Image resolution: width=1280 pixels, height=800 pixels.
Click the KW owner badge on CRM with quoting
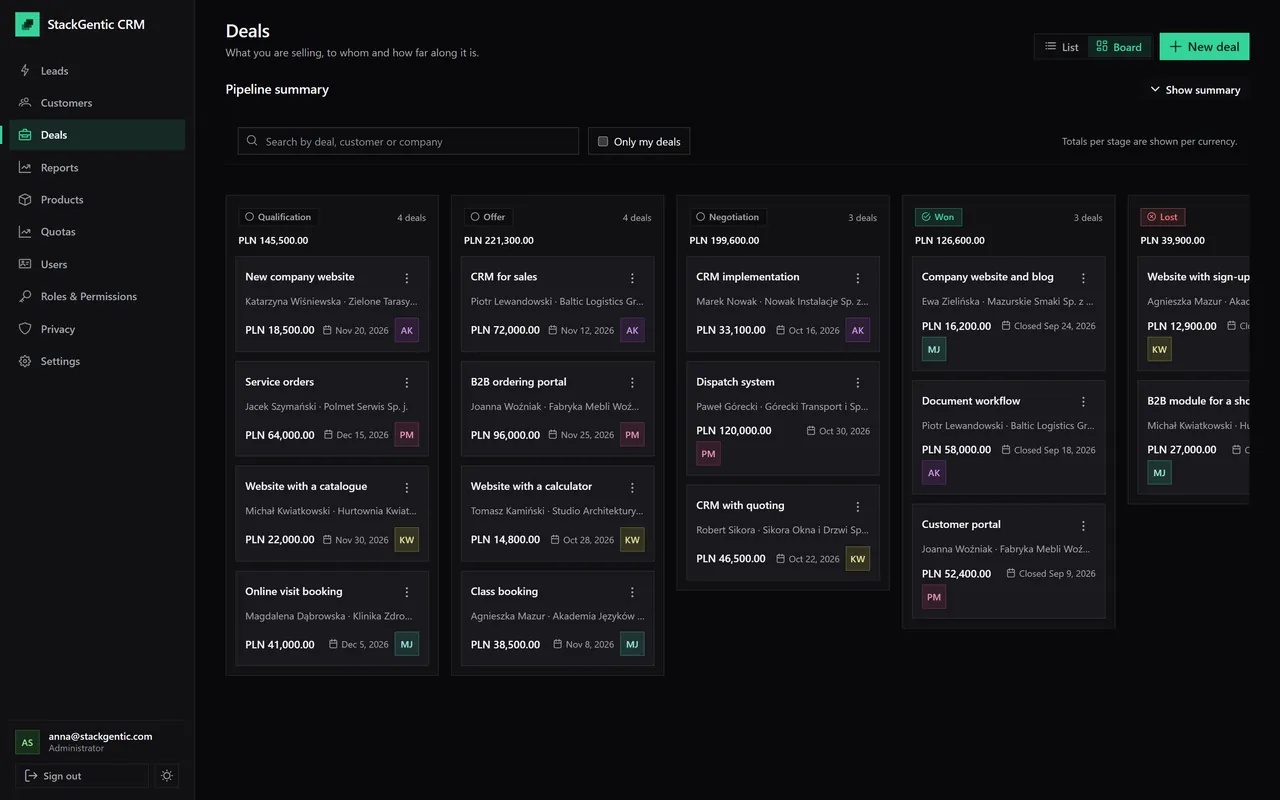pos(858,559)
